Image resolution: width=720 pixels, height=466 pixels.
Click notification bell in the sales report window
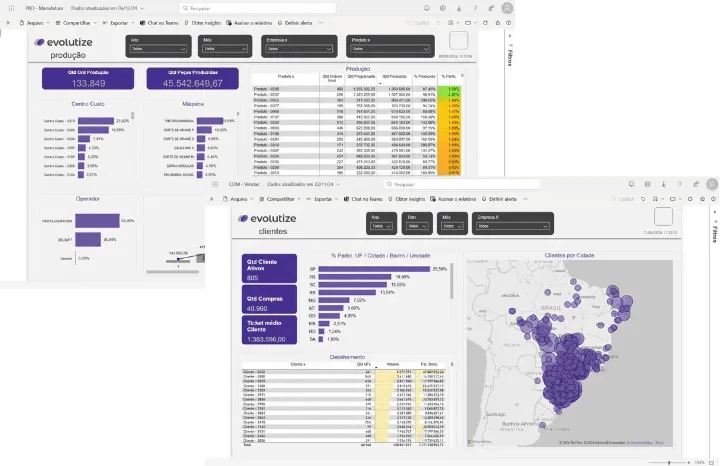click(x=629, y=185)
